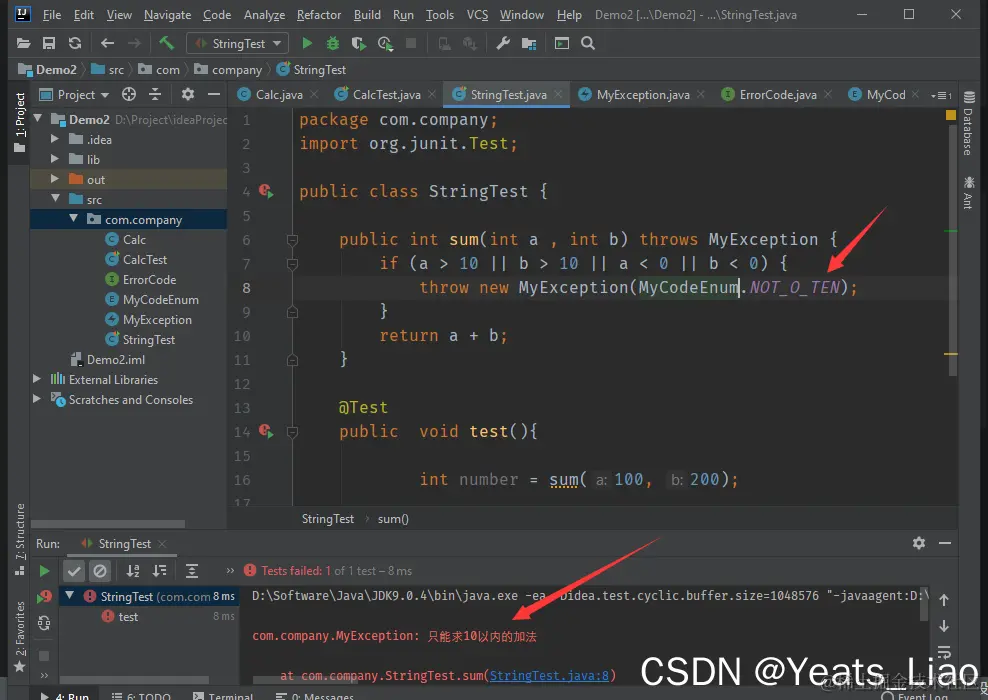
Task: Open StringTest run configuration dropdown
Action: [238, 43]
